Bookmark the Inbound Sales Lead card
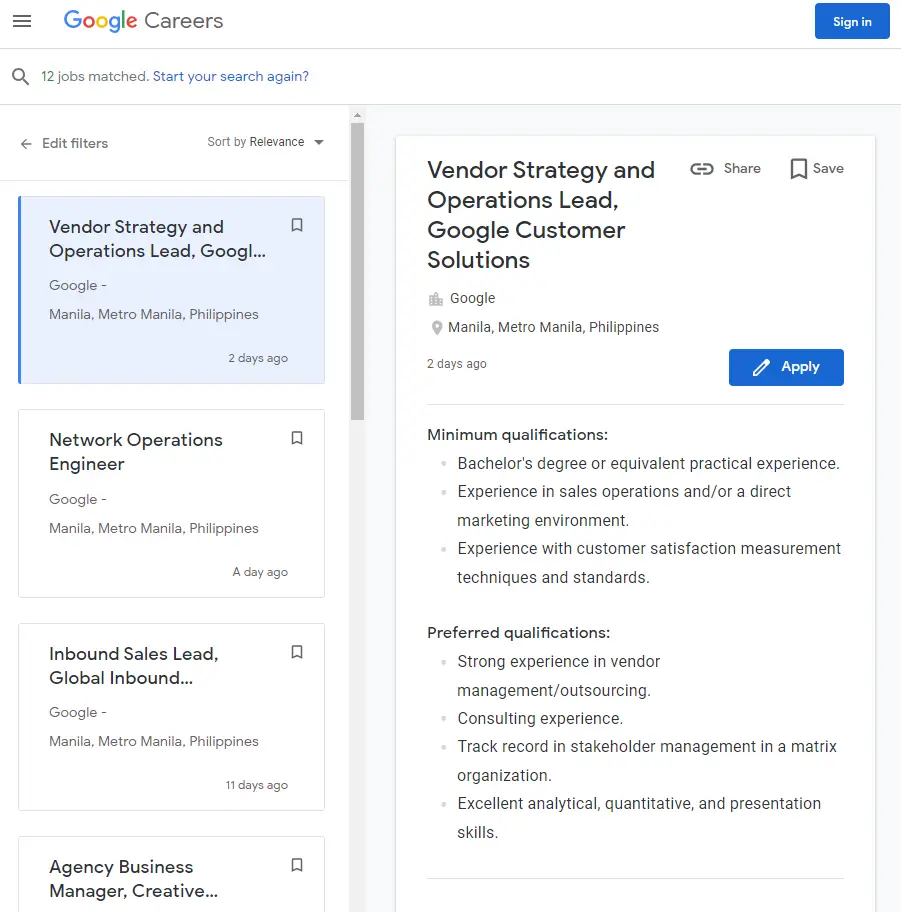 (x=297, y=652)
